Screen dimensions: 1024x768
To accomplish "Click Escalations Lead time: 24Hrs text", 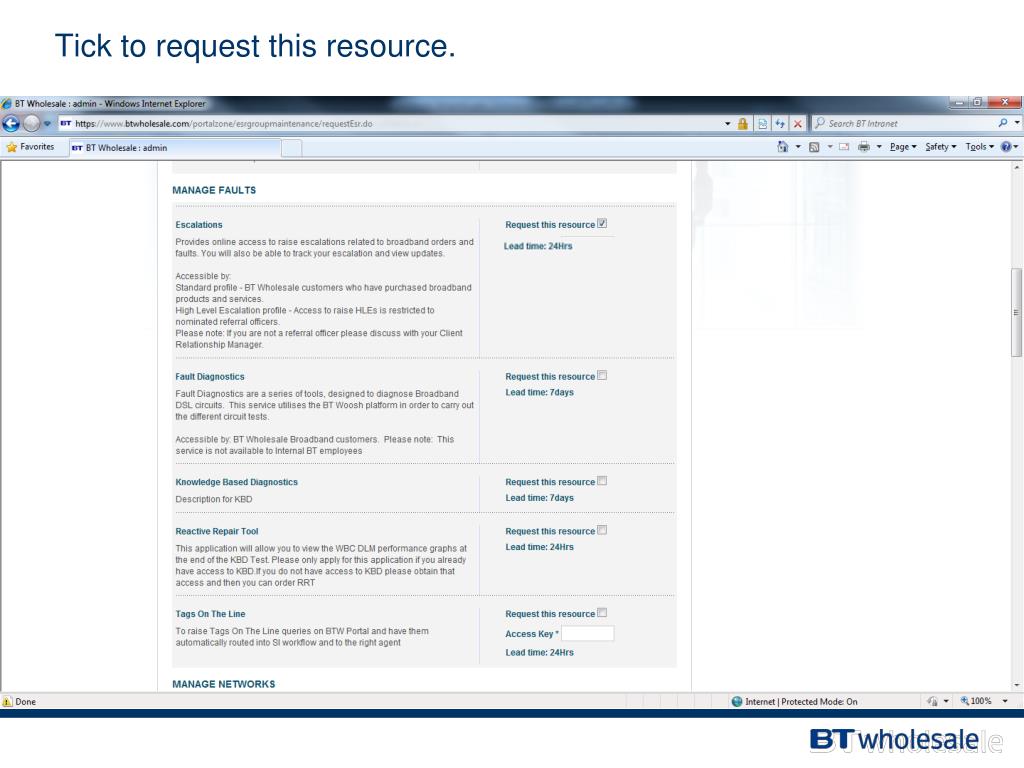I will [538, 246].
